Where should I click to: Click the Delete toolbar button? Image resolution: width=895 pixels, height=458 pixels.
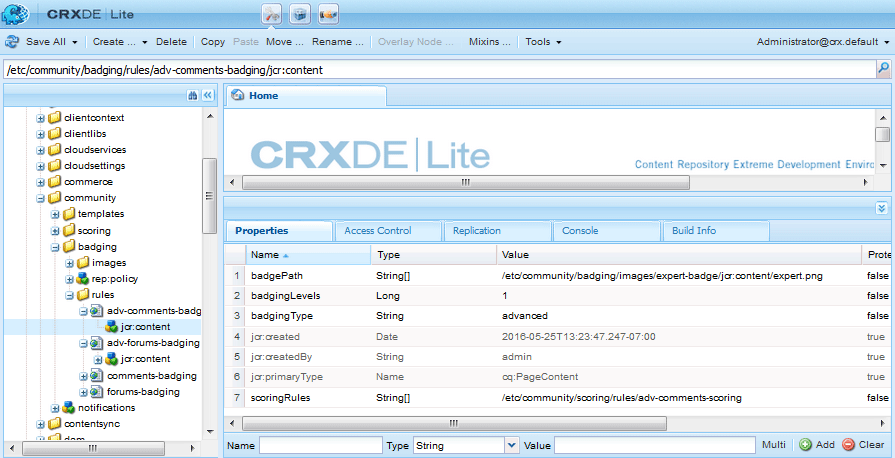171,42
